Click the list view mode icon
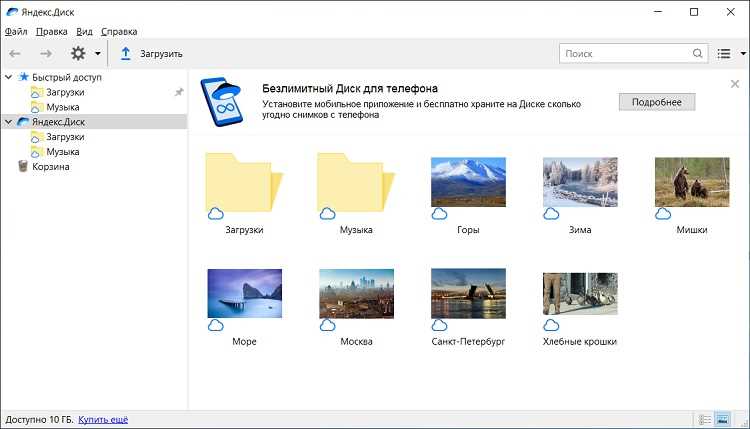 724,54
